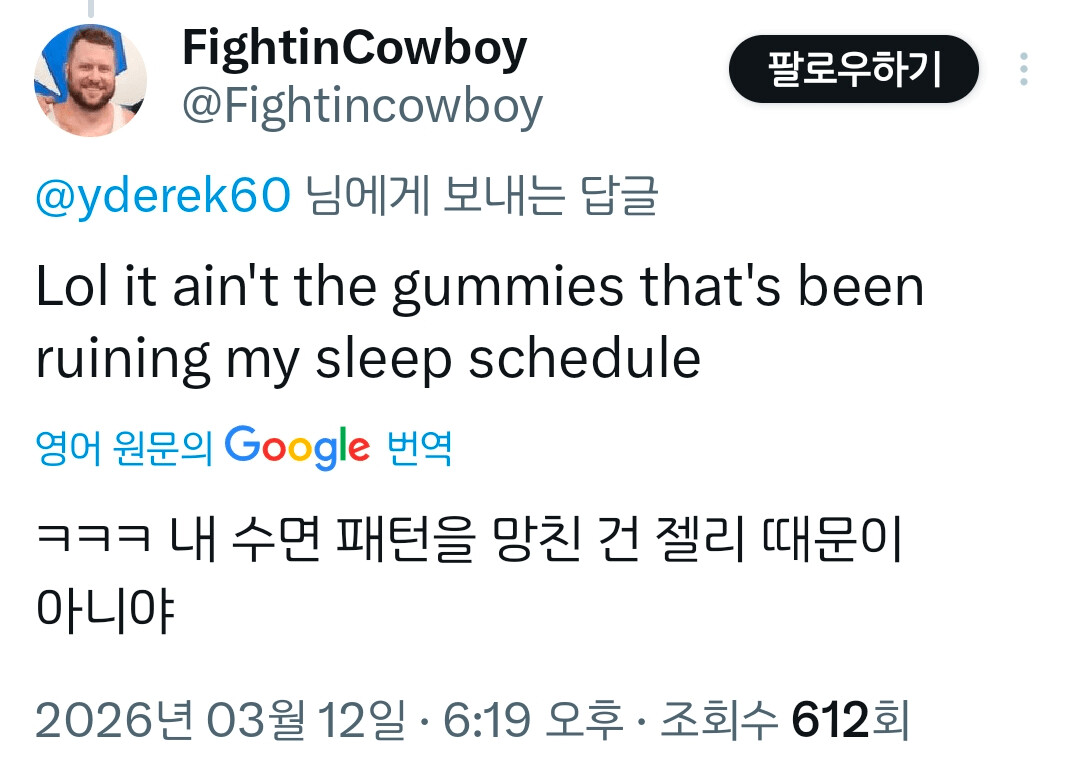Screen dimensions: 1080x762
Task: Open the @yderek60 mention link
Action: click(162, 196)
